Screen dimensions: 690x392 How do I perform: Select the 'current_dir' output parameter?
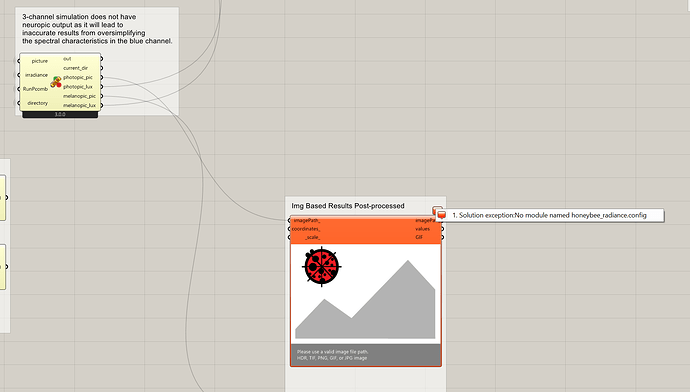pos(75,68)
